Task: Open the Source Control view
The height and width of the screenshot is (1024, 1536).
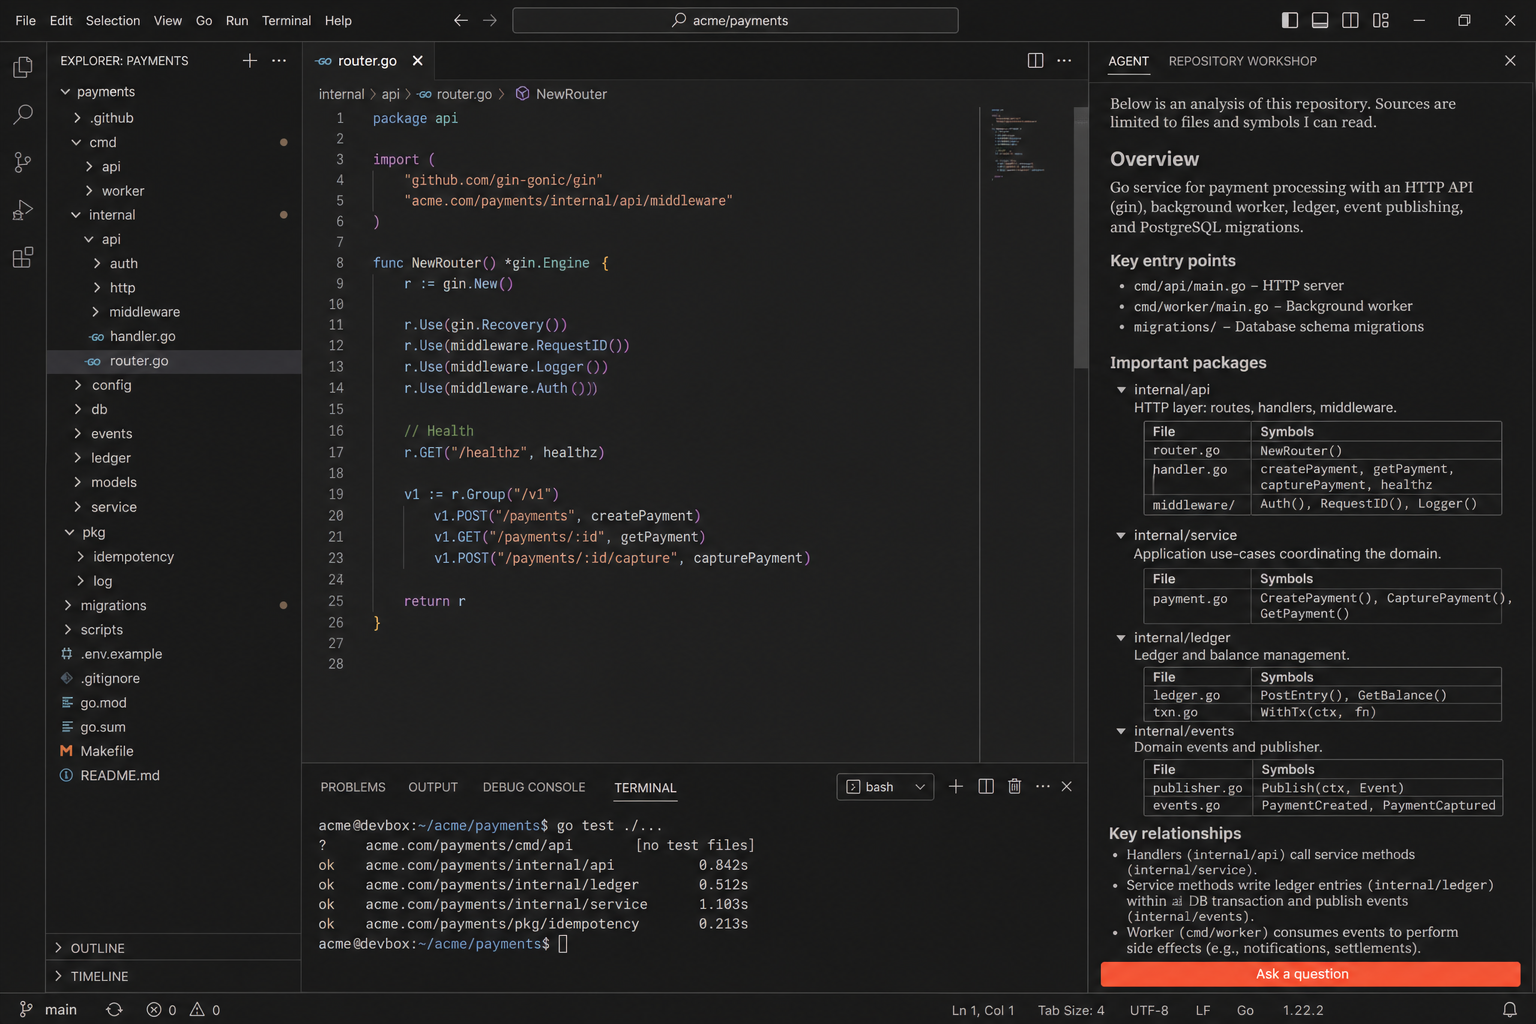Action: pos(22,162)
